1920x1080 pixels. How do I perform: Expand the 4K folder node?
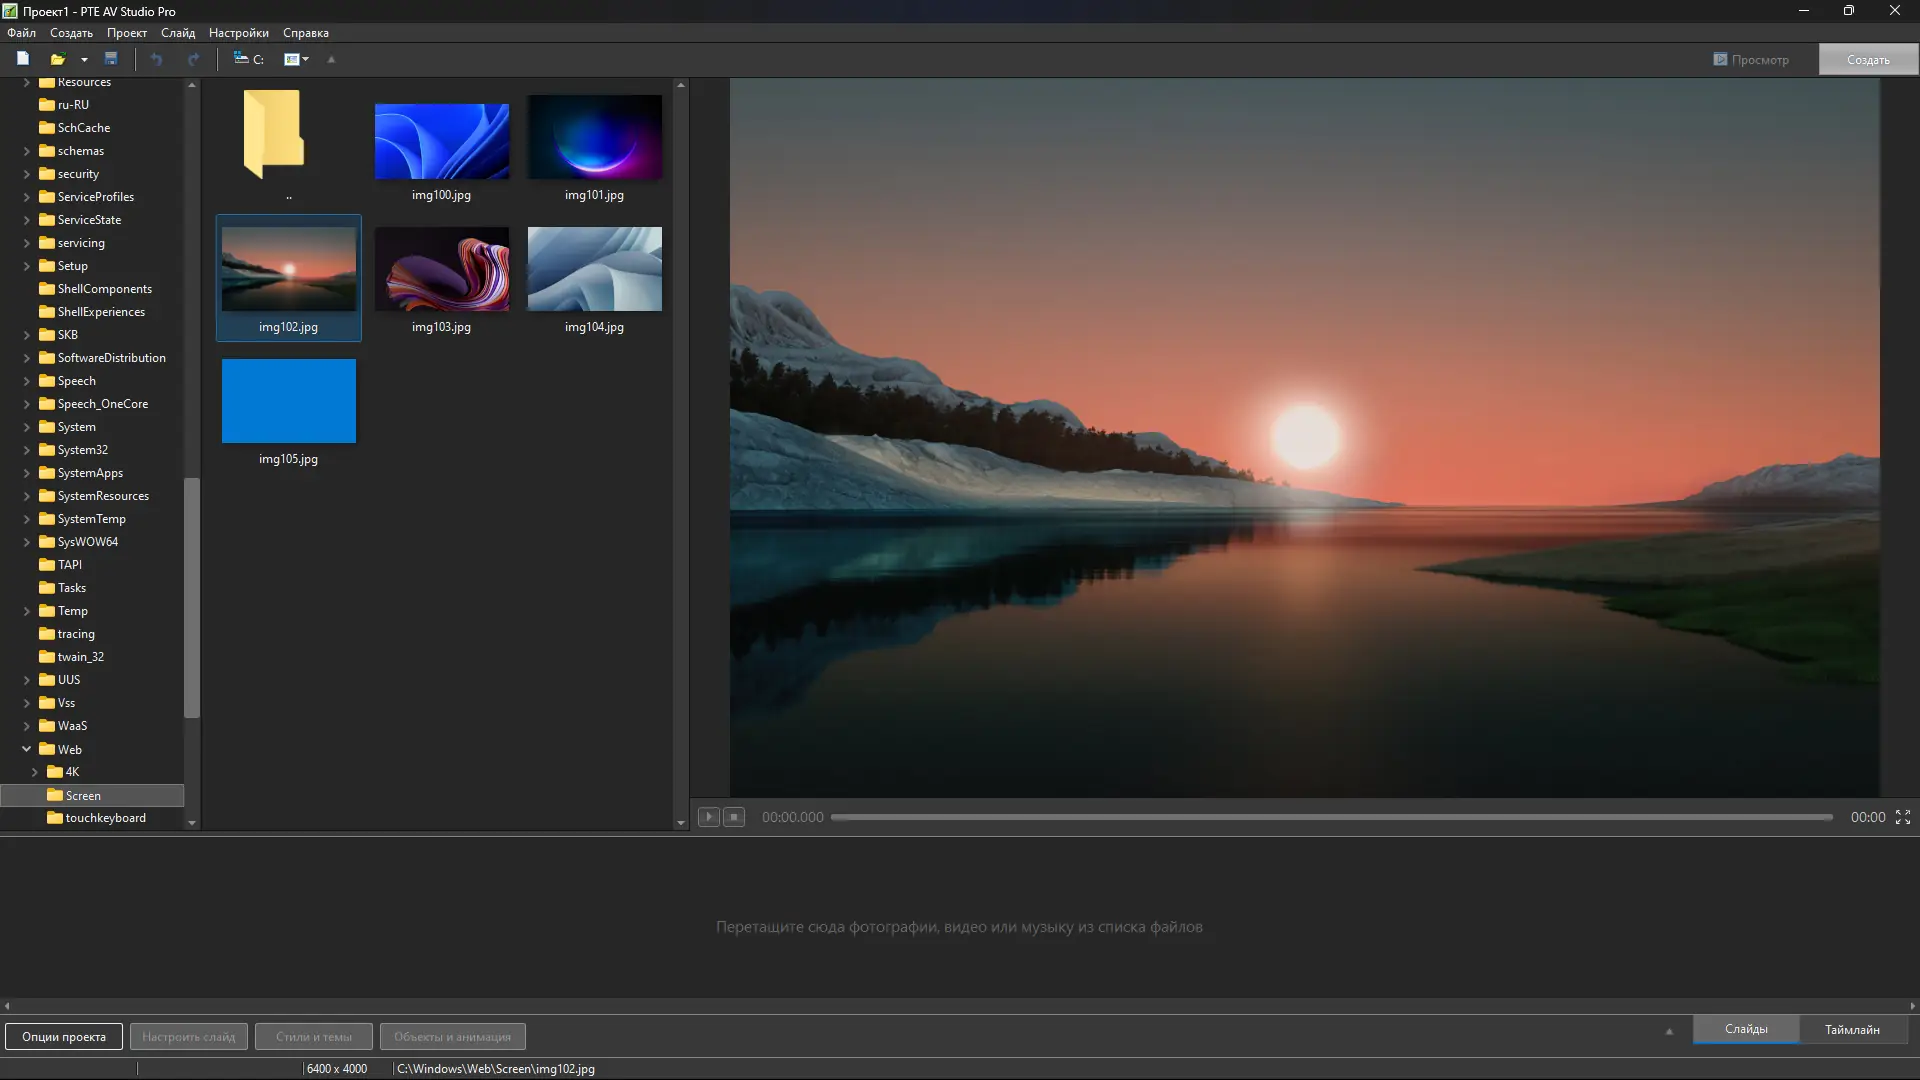click(35, 772)
